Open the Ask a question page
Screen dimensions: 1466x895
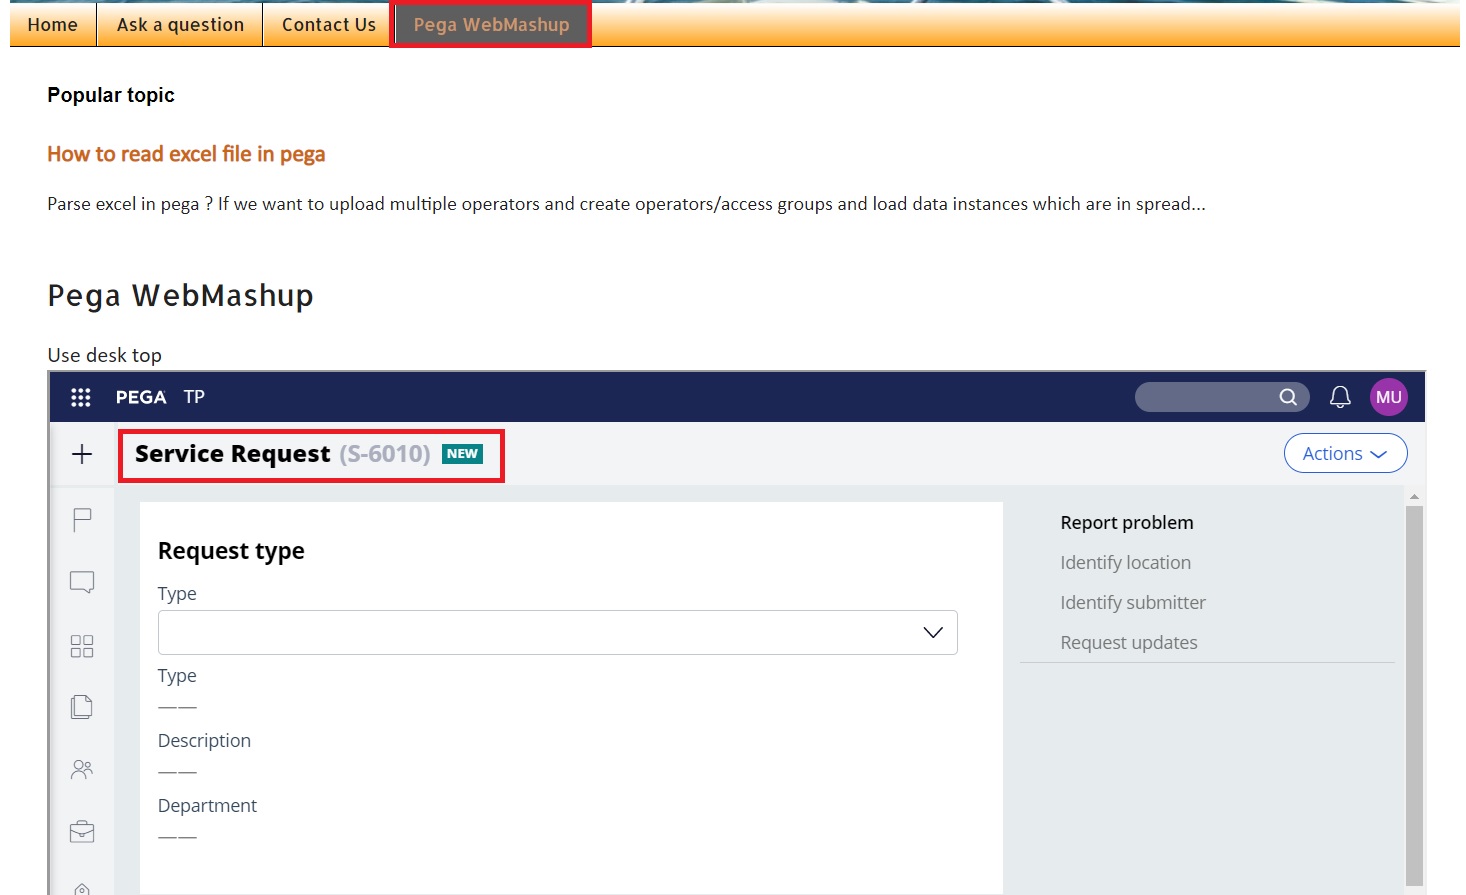click(179, 24)
